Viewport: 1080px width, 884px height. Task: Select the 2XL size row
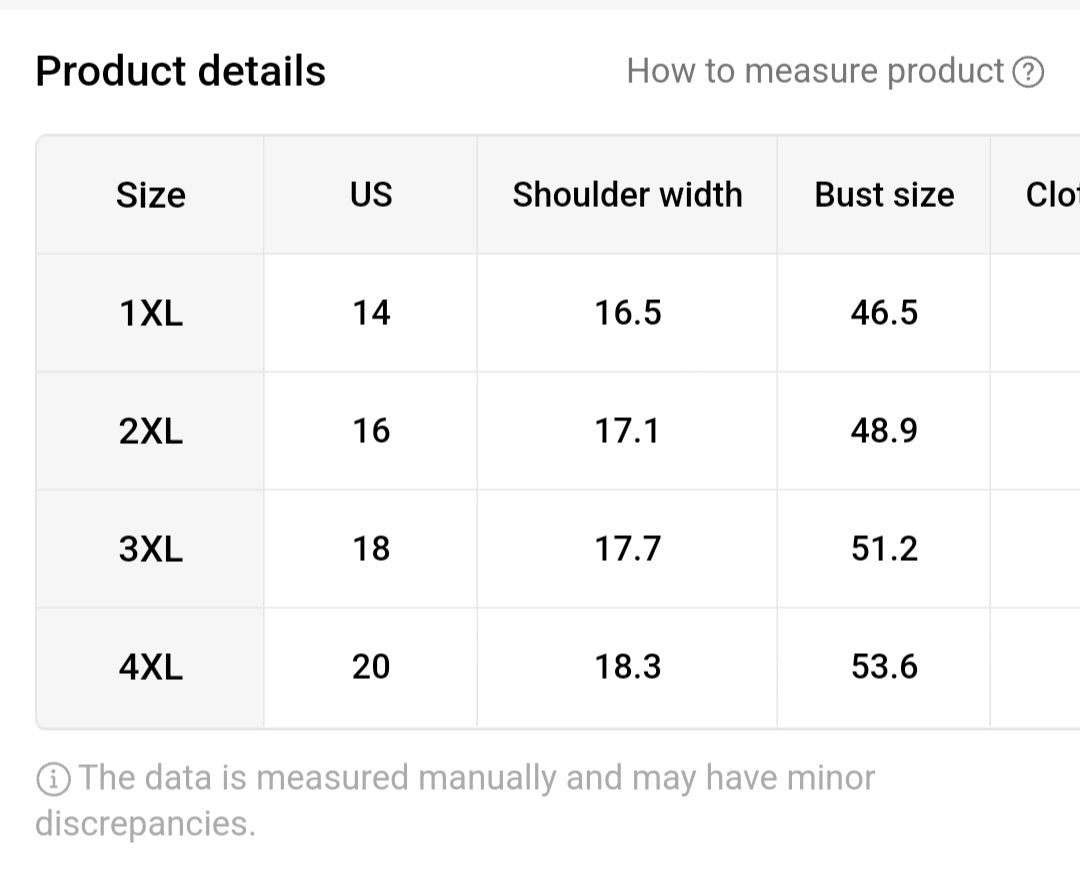point(150,430)
